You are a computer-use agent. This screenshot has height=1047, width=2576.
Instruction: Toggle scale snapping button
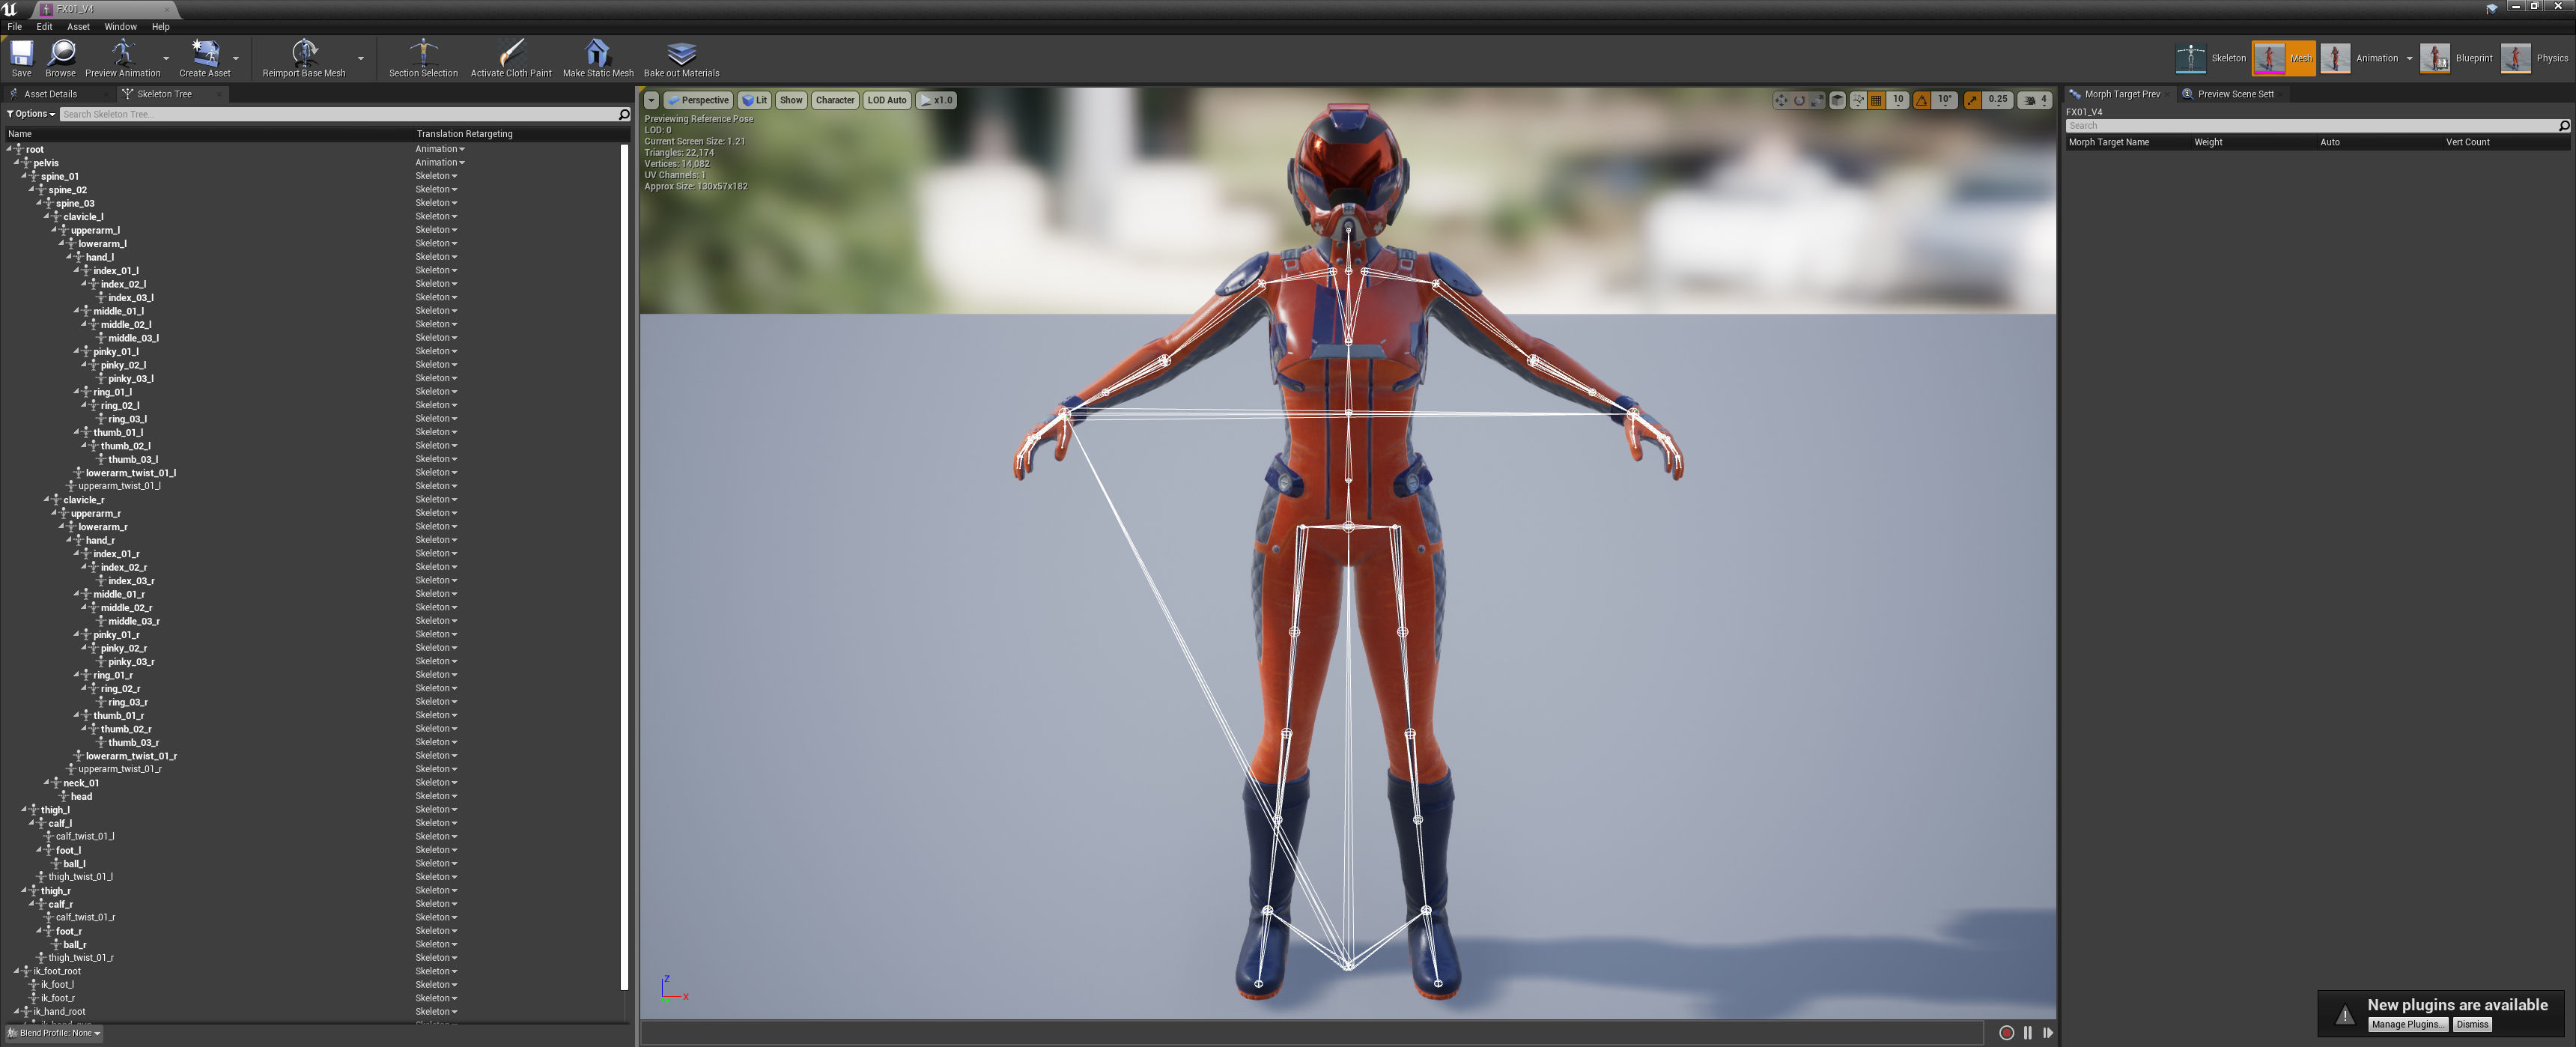click(1973, 100)
